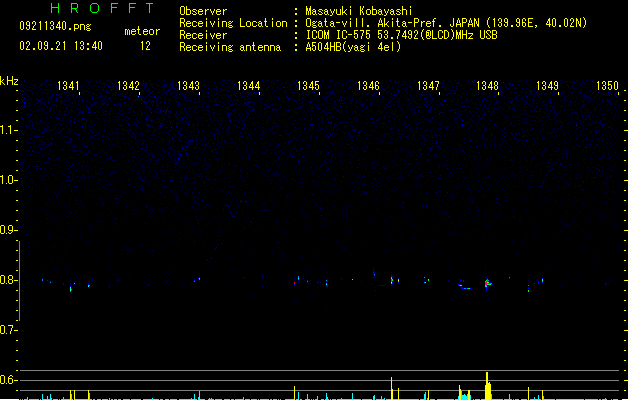Screen dimensions: 629x400
Task: Click the Receiving antenna label
Action: pyautogui.click(x=230, y=47)
